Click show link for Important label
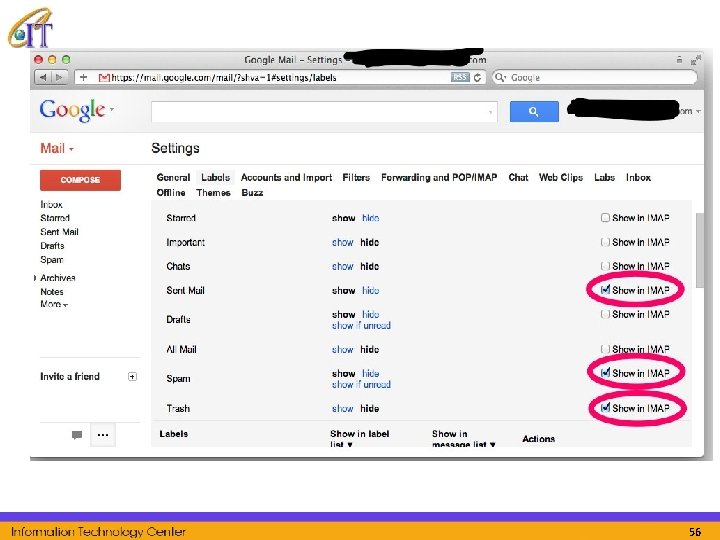 coord(343,242)
